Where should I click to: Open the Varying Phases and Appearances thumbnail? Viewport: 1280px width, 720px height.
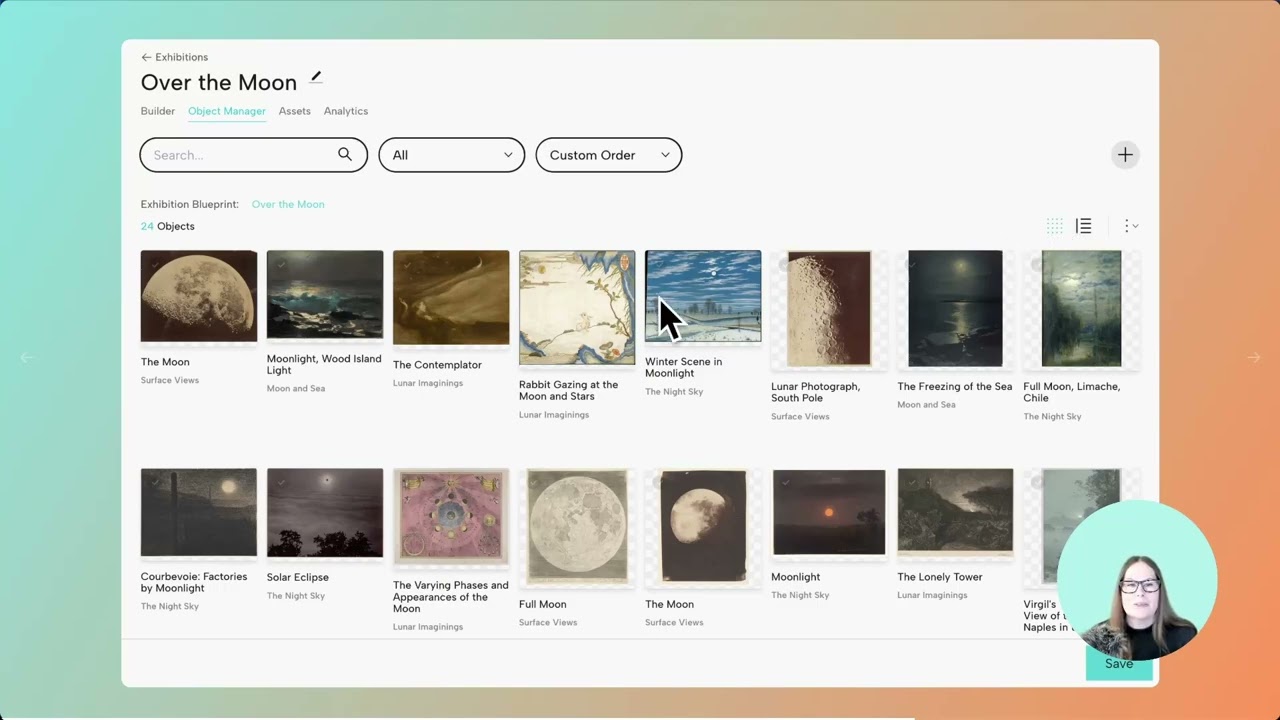(451, 516)
